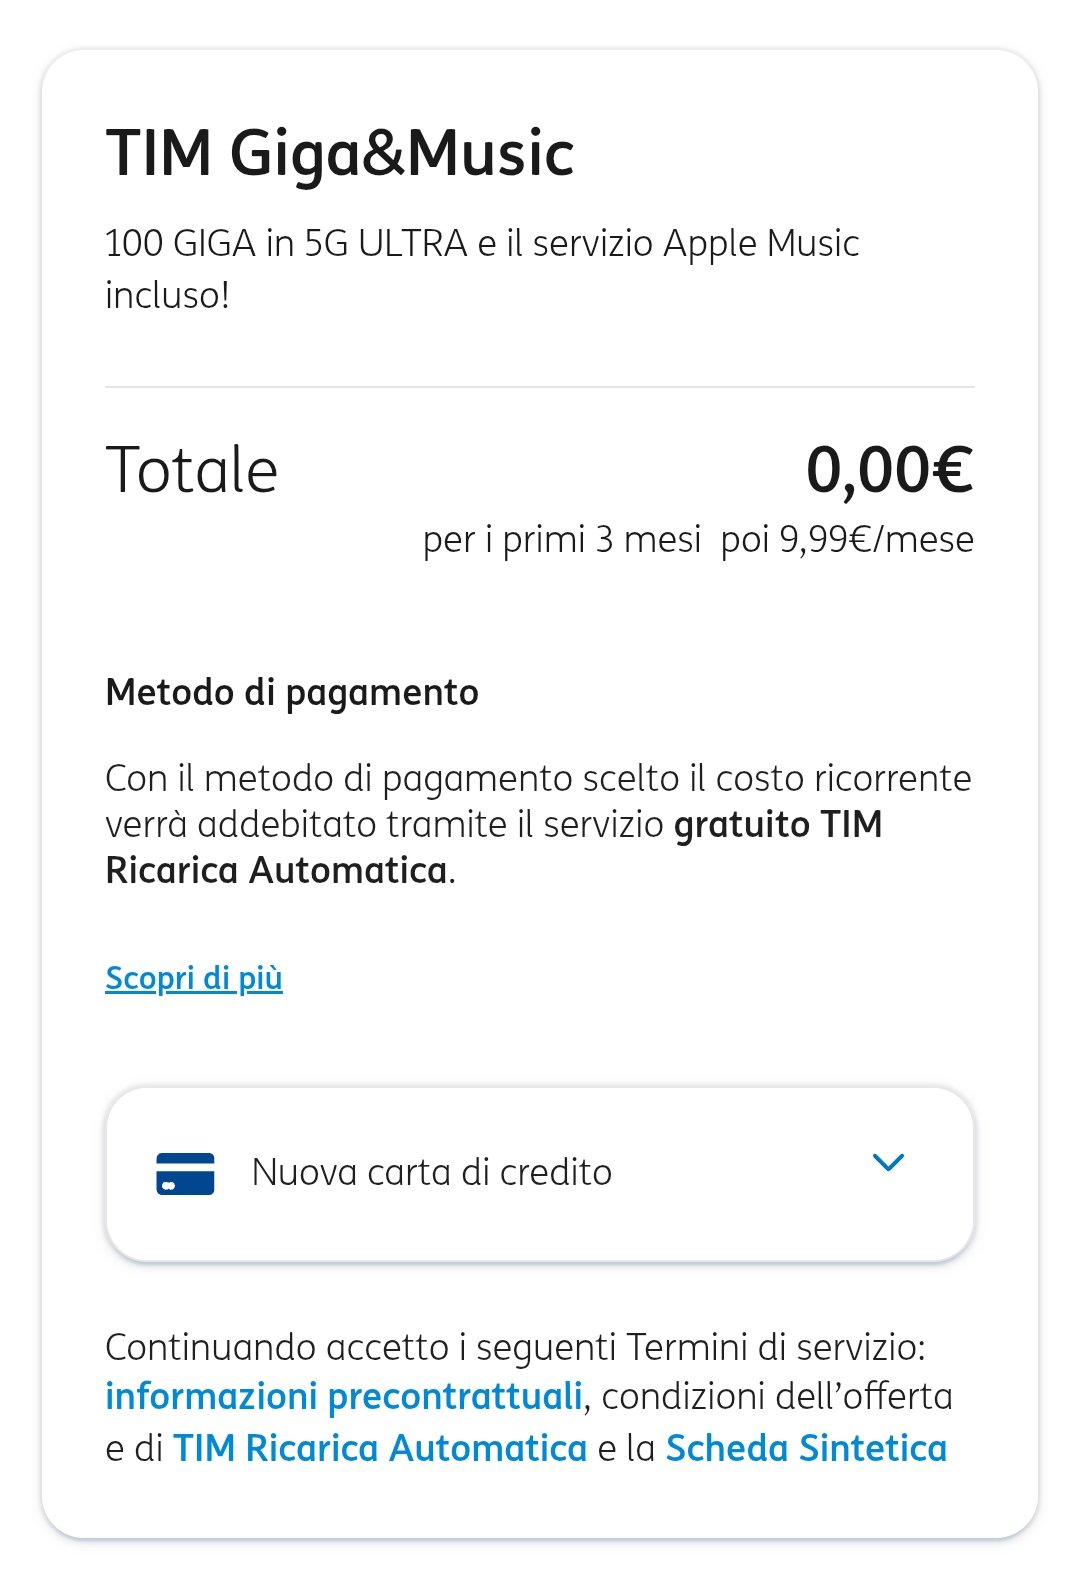The height and width of the screenshot is (1570, 1080).
Task: Click the divider line under the offer description
Action: pos(540,386)
